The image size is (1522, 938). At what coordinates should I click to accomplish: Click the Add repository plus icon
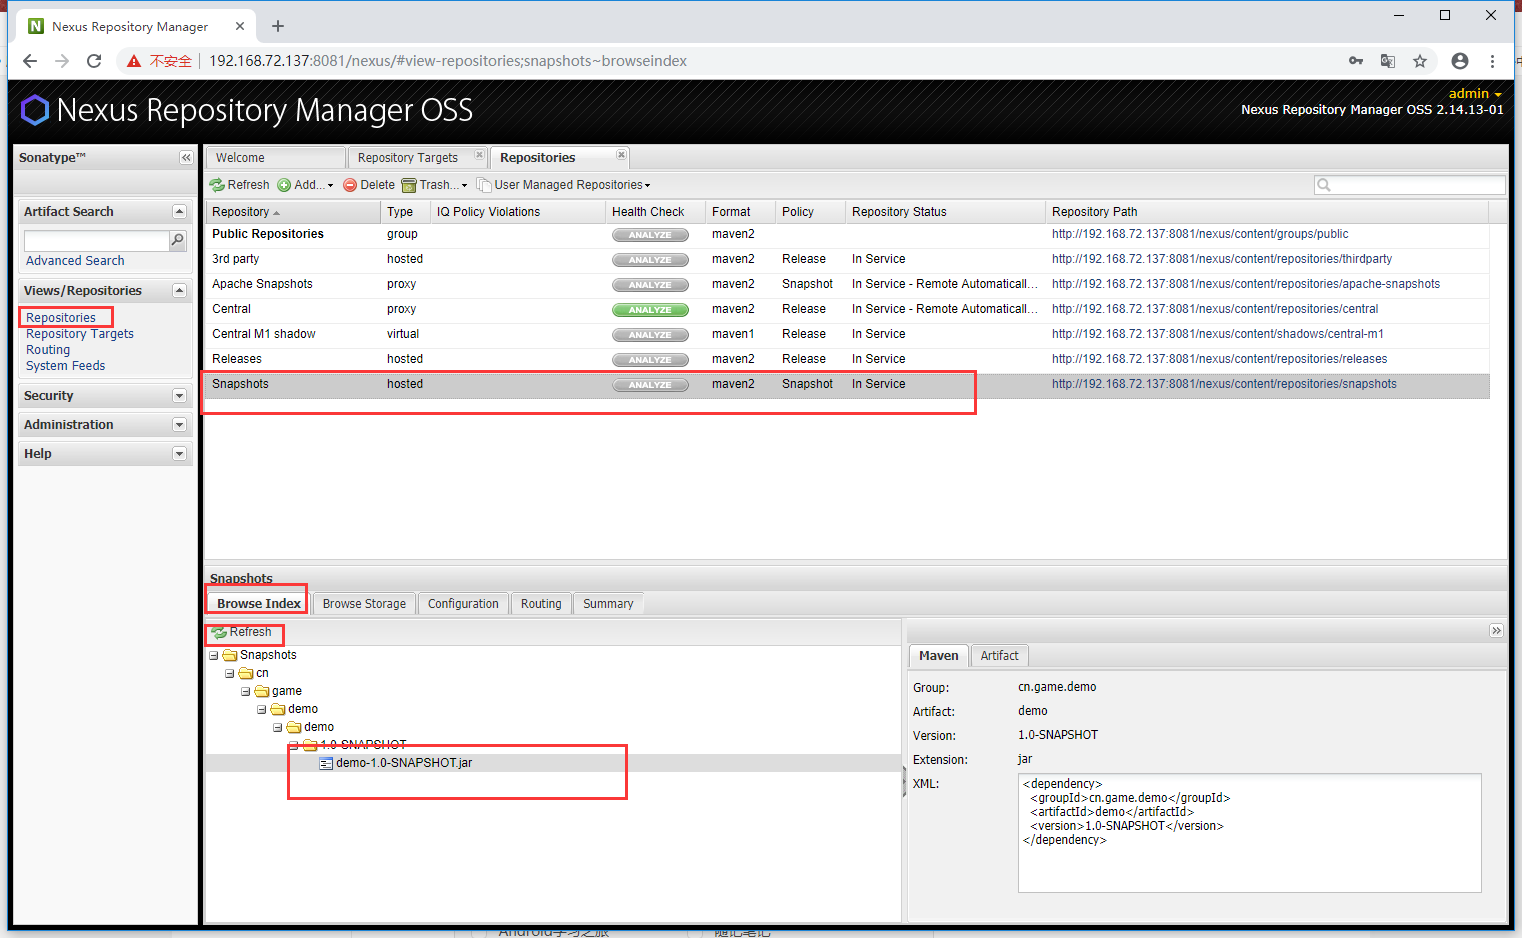pos(284,185)
